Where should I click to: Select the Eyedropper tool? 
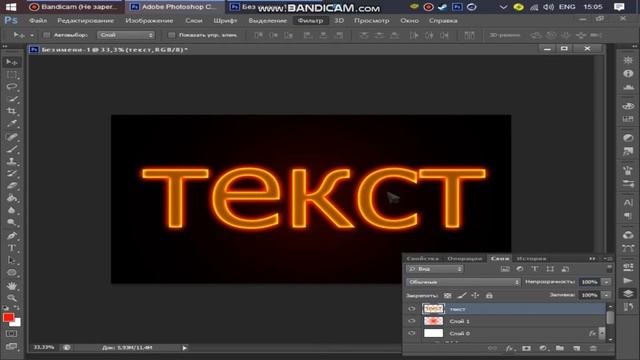click(x=11, y=123)
